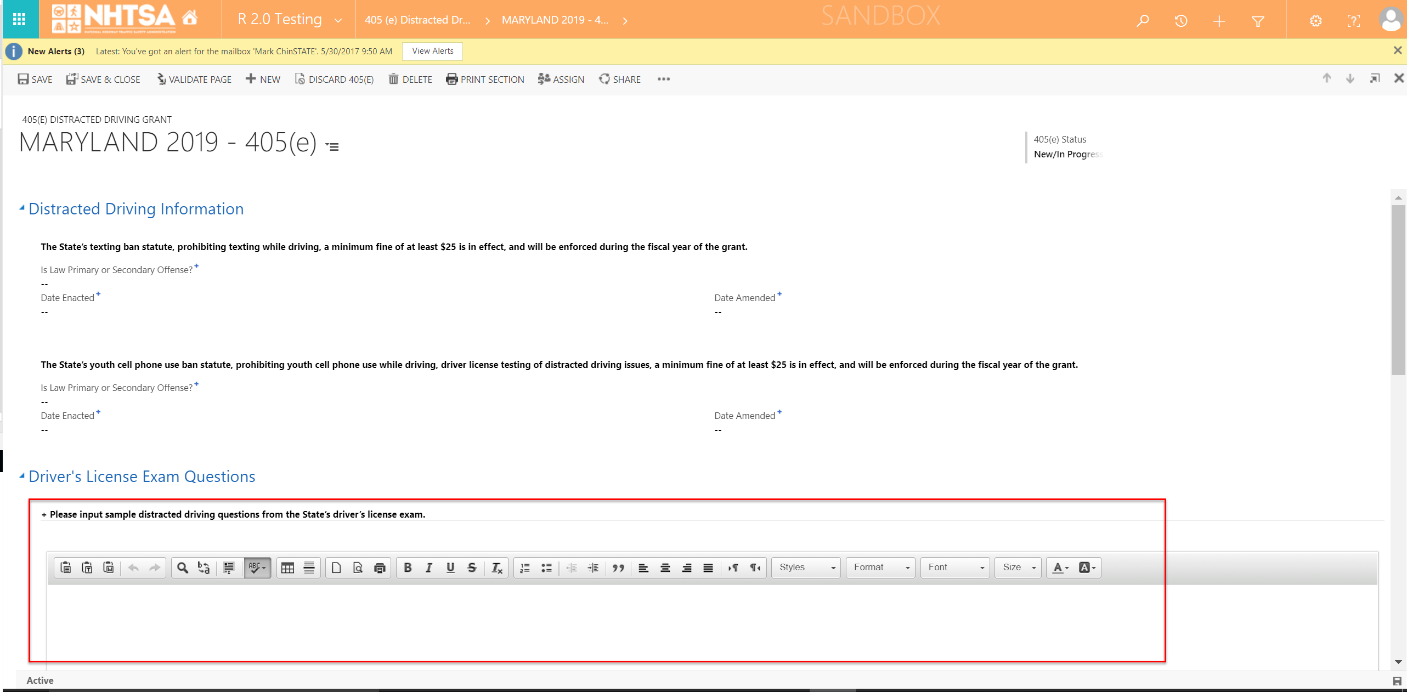Open help question mark icon
The height and width of the screenshot is (692, 1407).
(x=1354, y=20)
